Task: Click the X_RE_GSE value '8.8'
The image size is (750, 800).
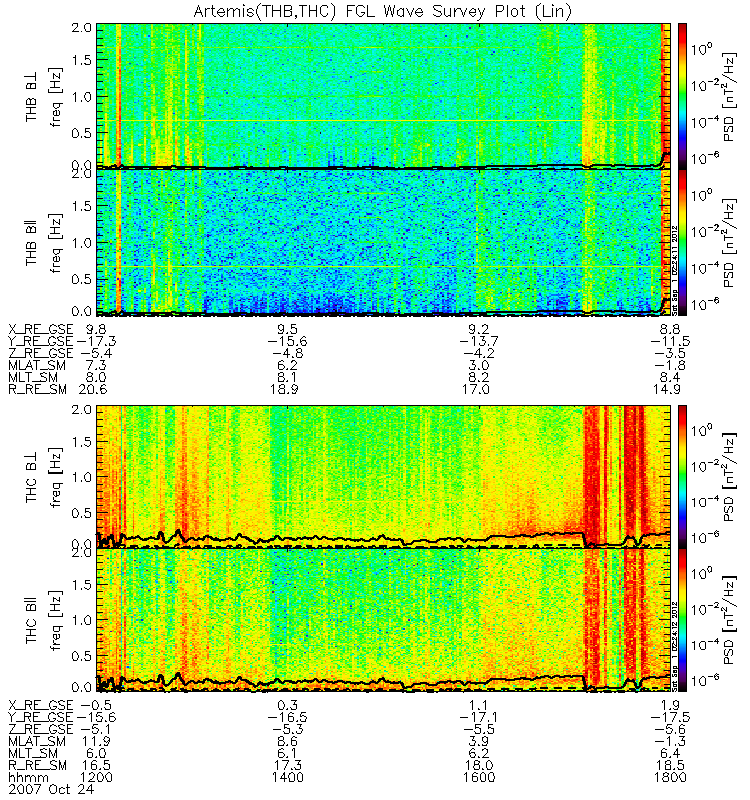Action: (670, 330)
